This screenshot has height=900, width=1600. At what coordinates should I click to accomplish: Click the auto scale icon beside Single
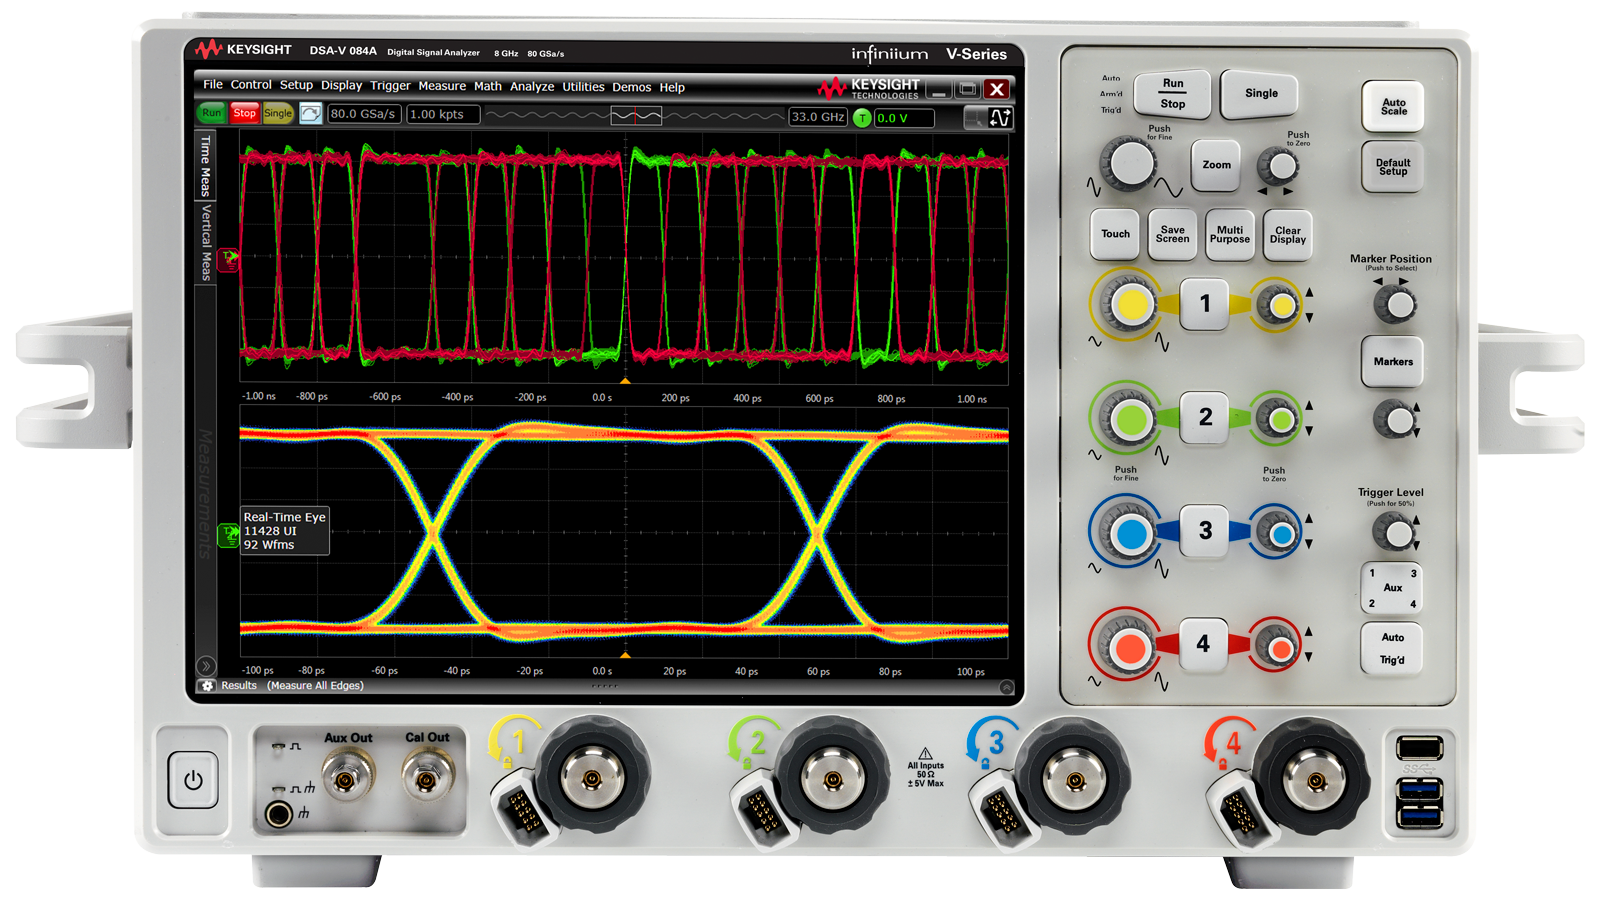(310, 114)
